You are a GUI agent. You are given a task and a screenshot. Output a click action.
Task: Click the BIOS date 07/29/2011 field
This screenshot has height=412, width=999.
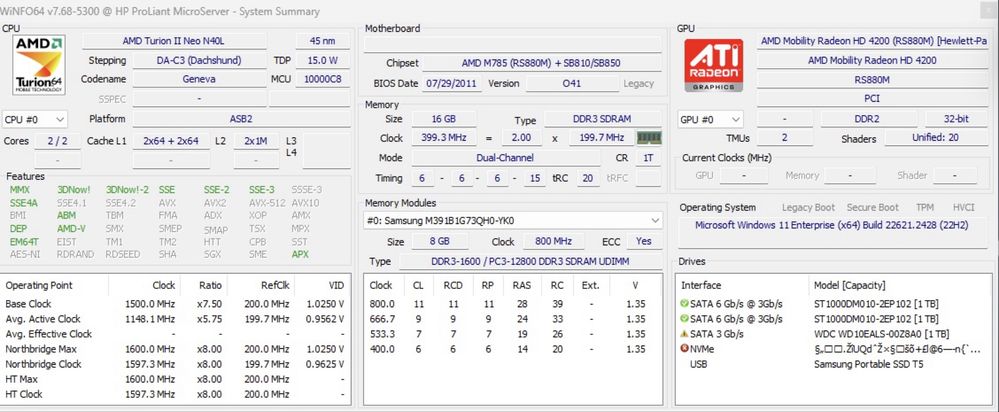coord(451,83)
